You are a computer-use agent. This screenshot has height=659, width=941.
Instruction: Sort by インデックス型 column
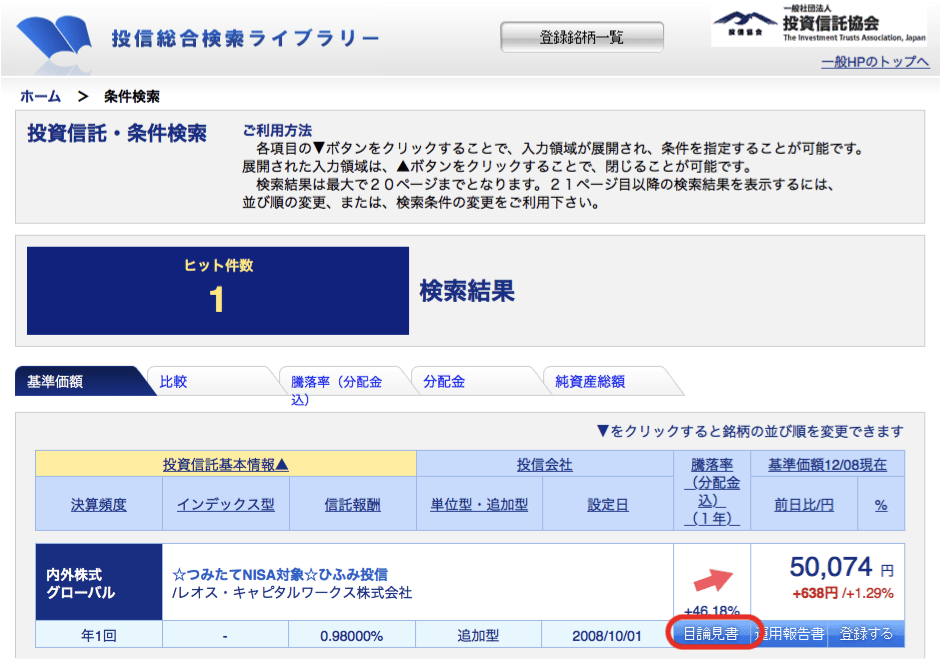(x=225, y=505)
